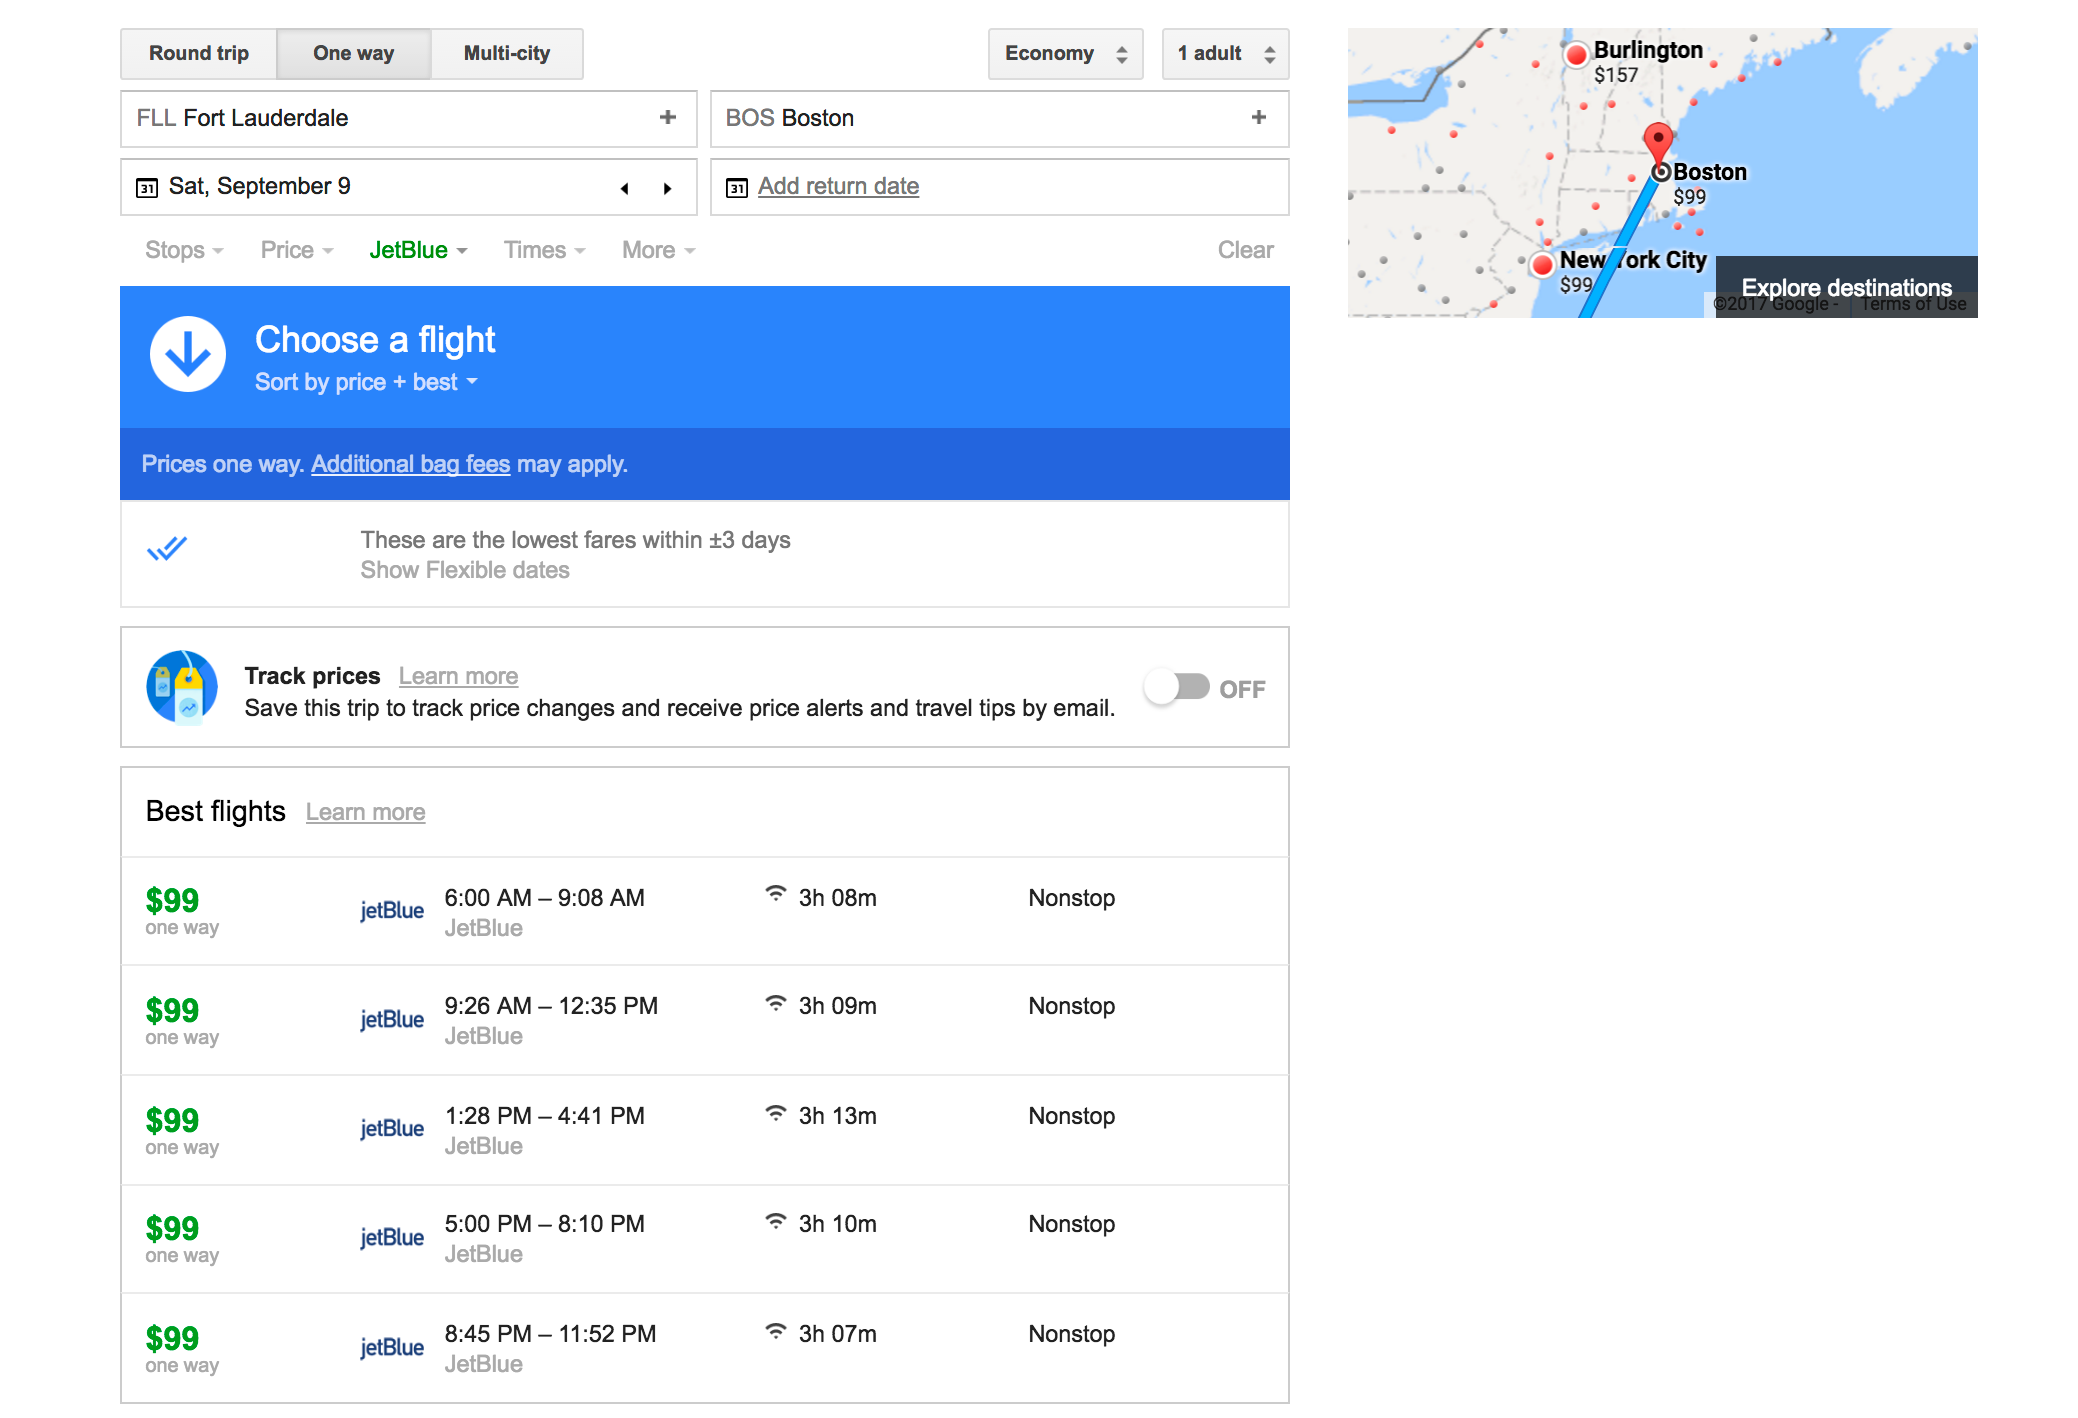Turn on the Track prices switch
The image size is (2078, 1418).
pos(1177,687)
